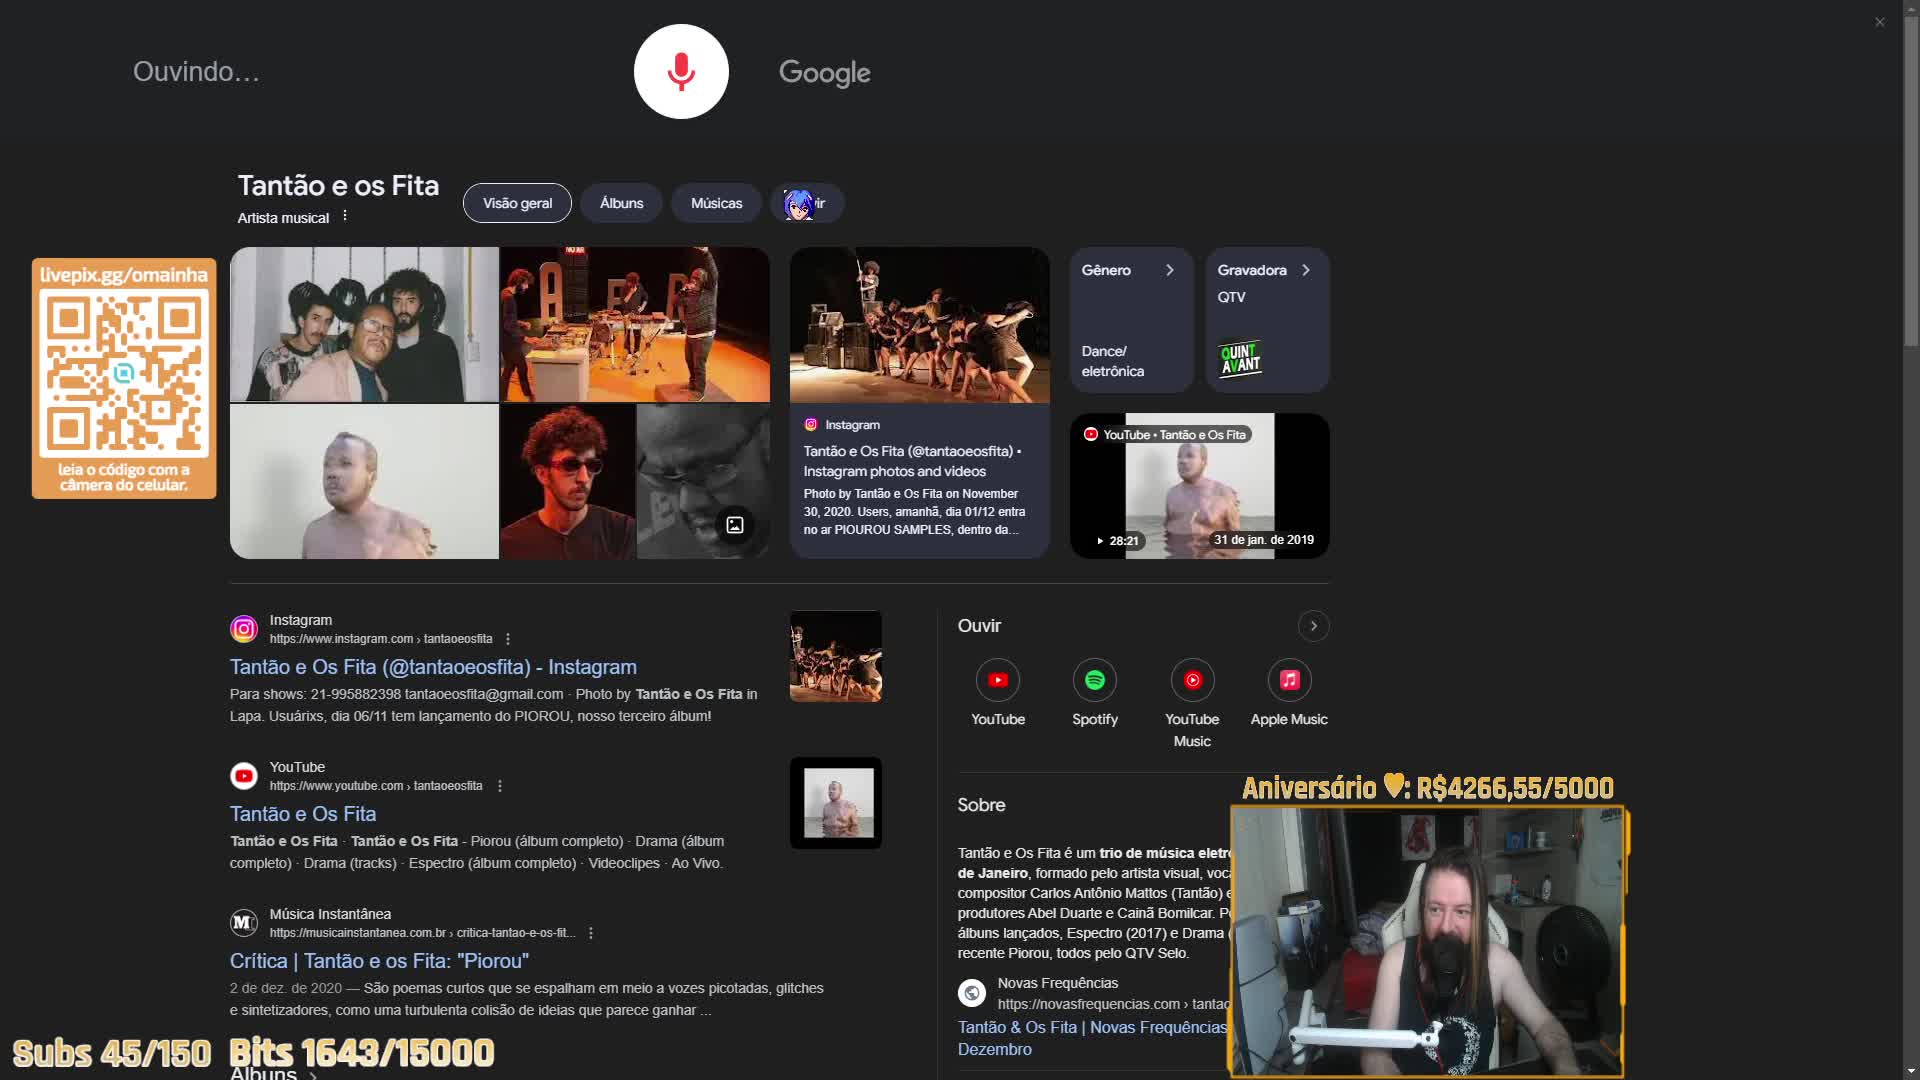
Task: Play the 28:21 YouTube video card
Action: coord(1200,486)
